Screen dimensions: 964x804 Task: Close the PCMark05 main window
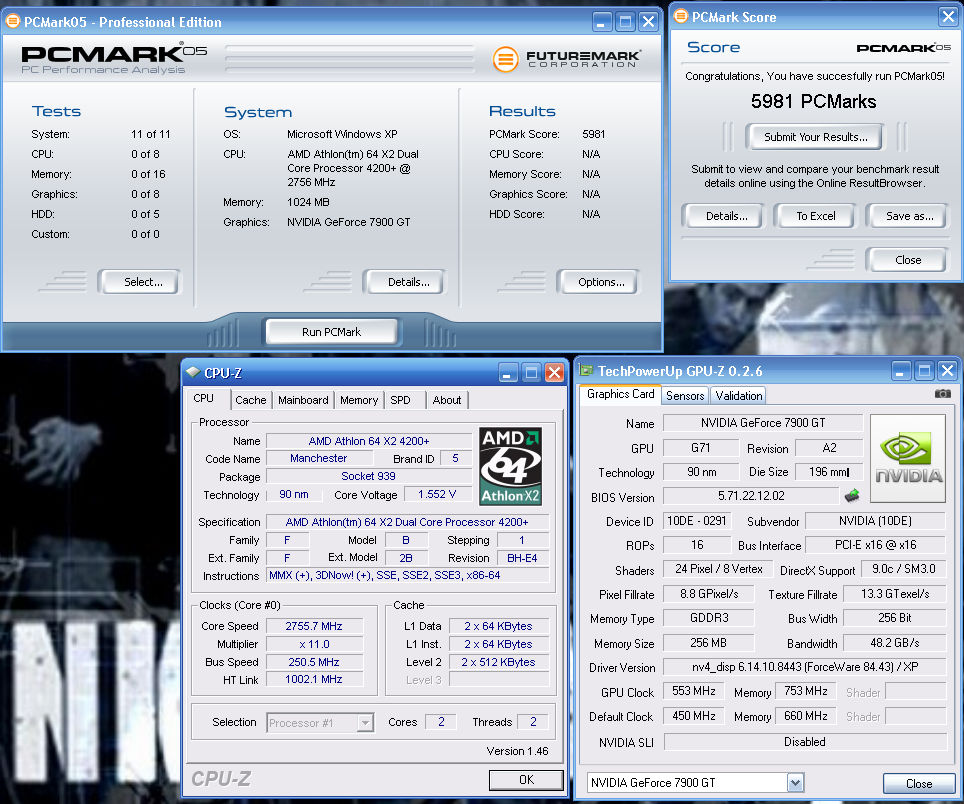point(648,22)
